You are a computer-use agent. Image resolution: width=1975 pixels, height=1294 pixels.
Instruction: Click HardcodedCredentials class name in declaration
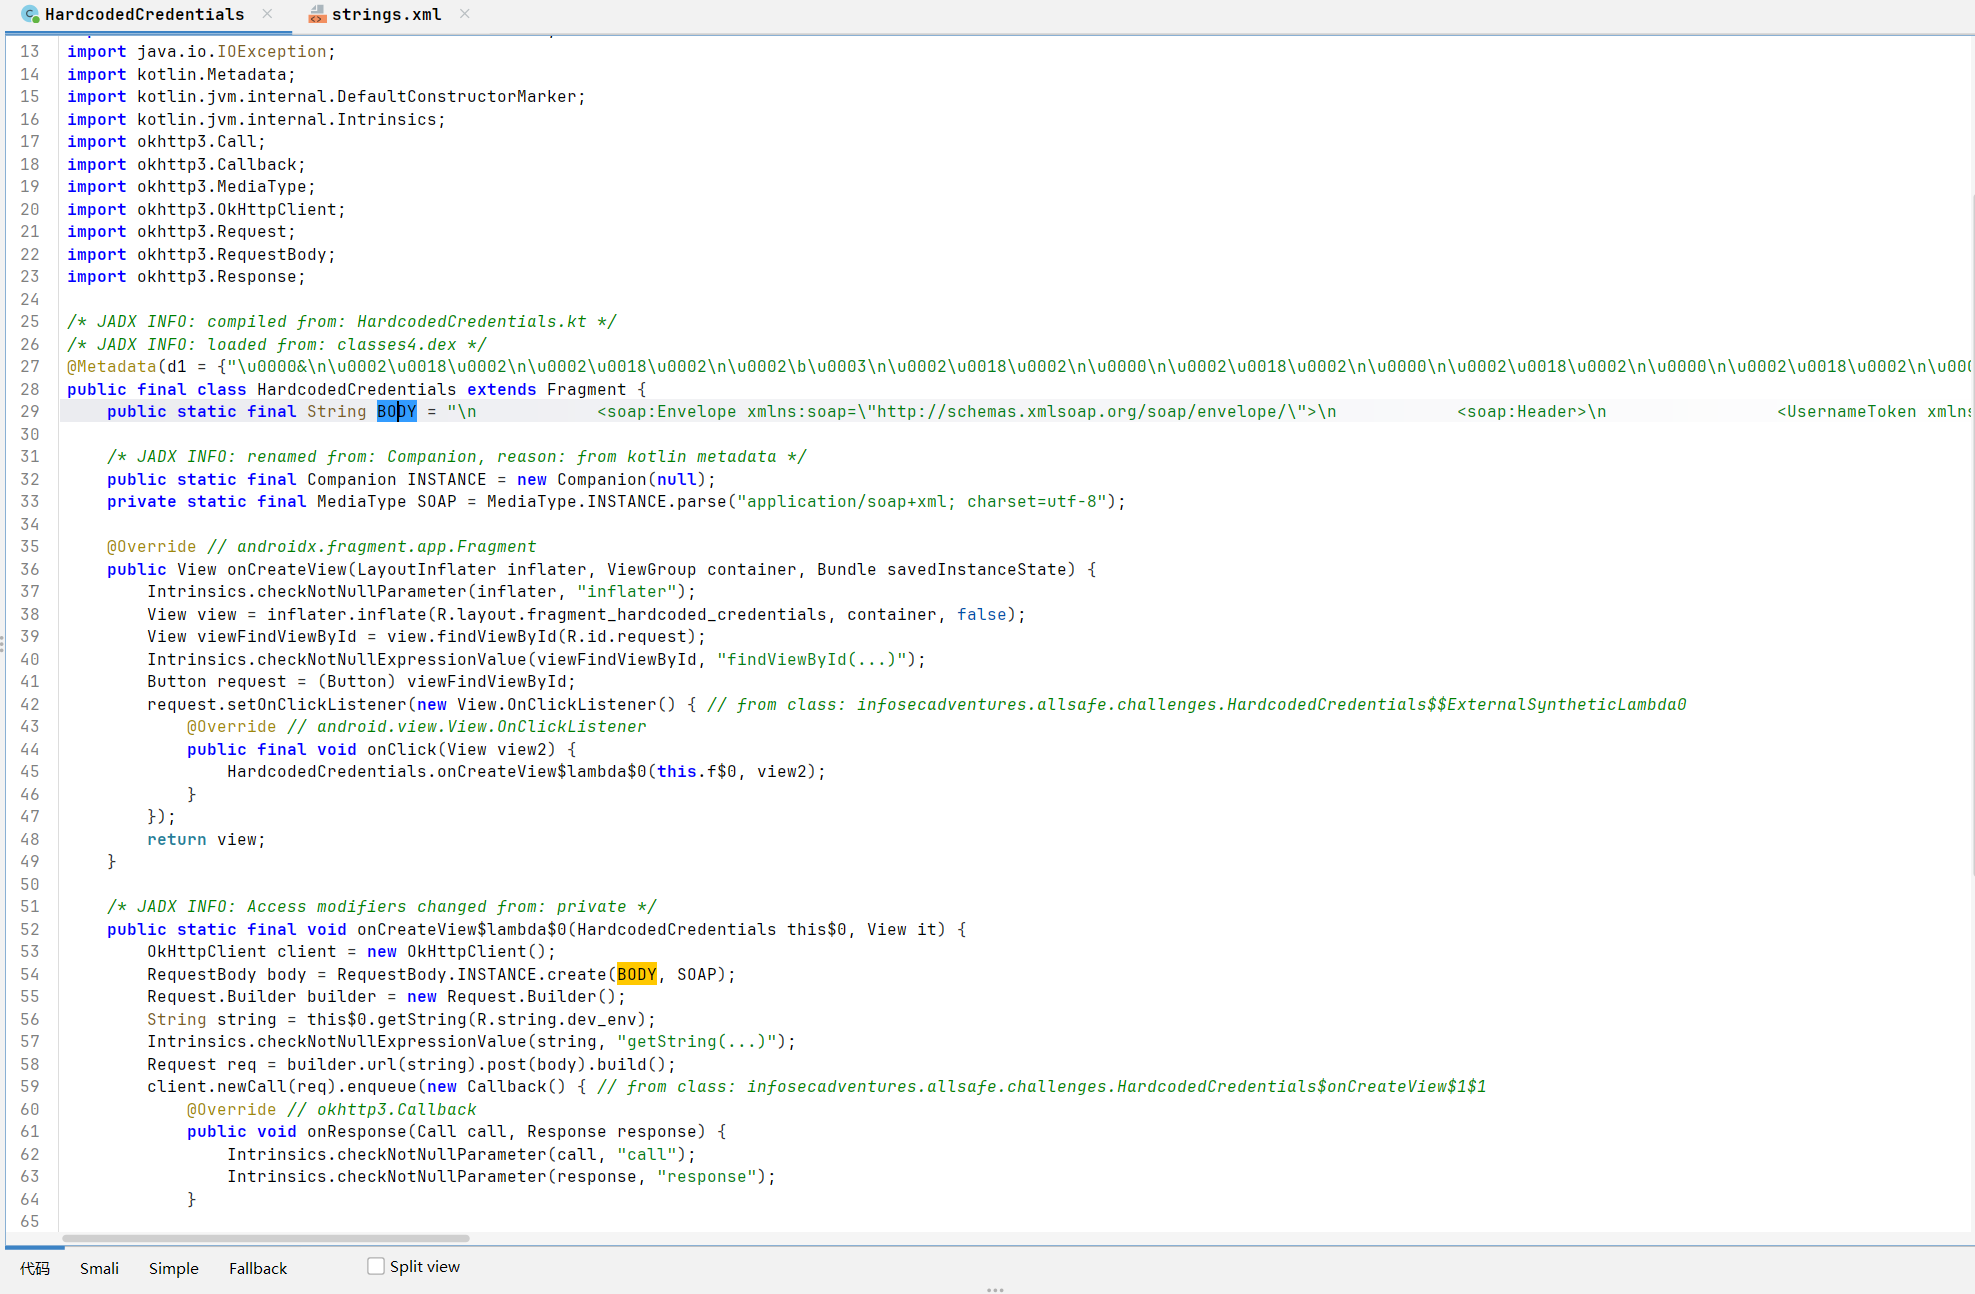[x=356, y=389]
